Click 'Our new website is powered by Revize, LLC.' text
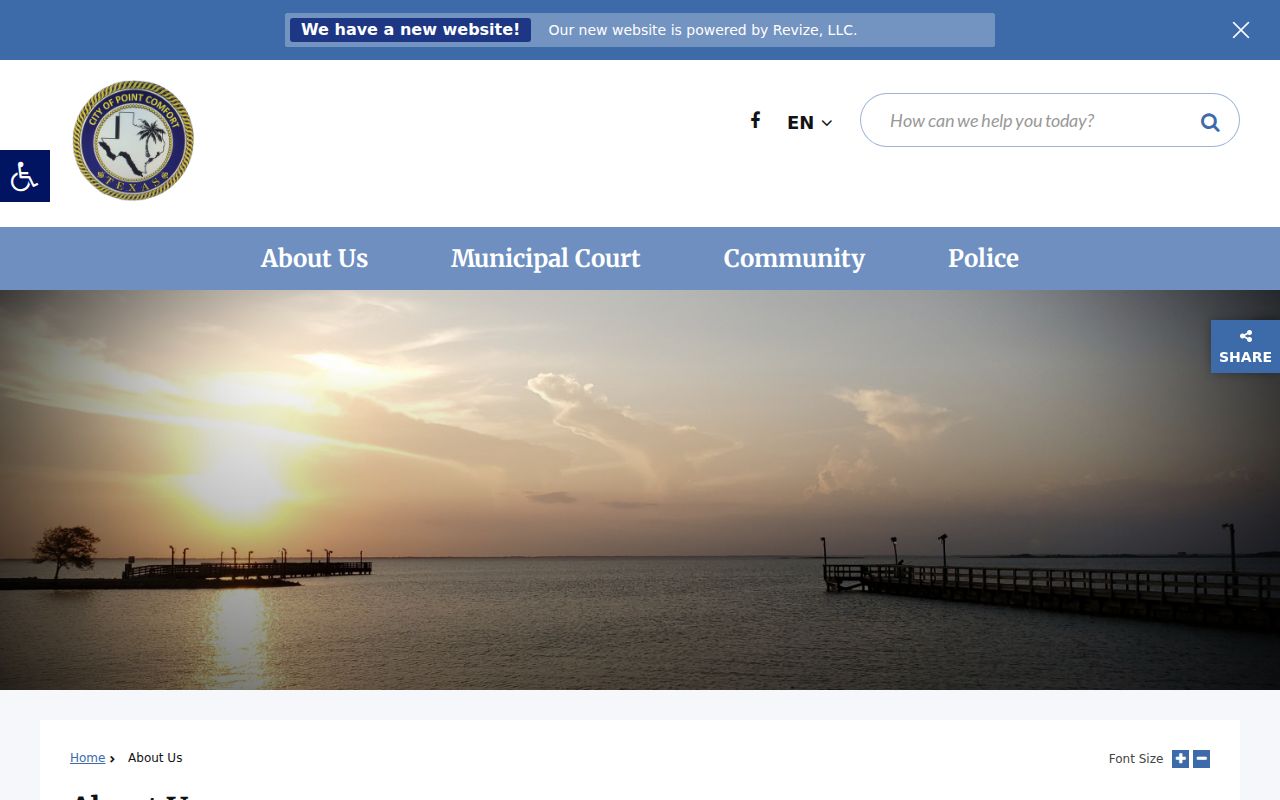The height and width of the screenshot is (800, 1280). pos(702,30)
